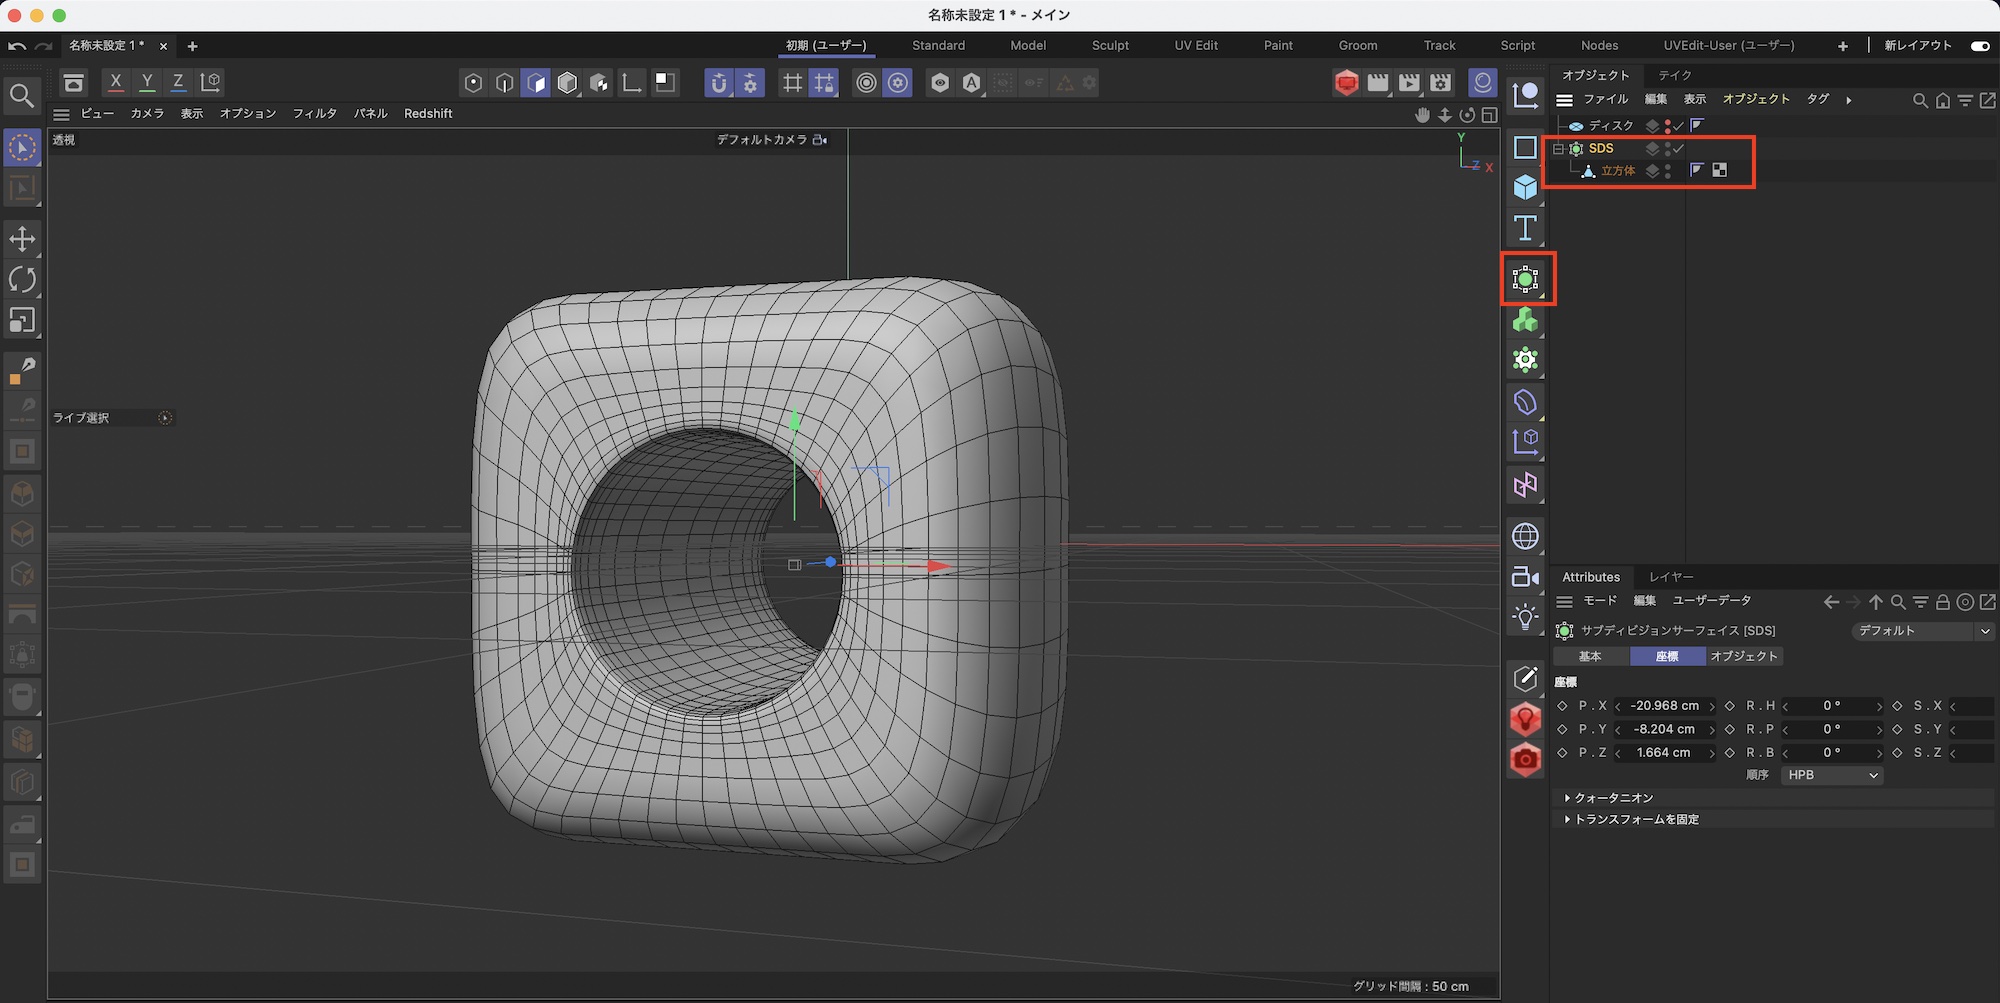Add a Cube primitive from the palette

point(1525,187)
